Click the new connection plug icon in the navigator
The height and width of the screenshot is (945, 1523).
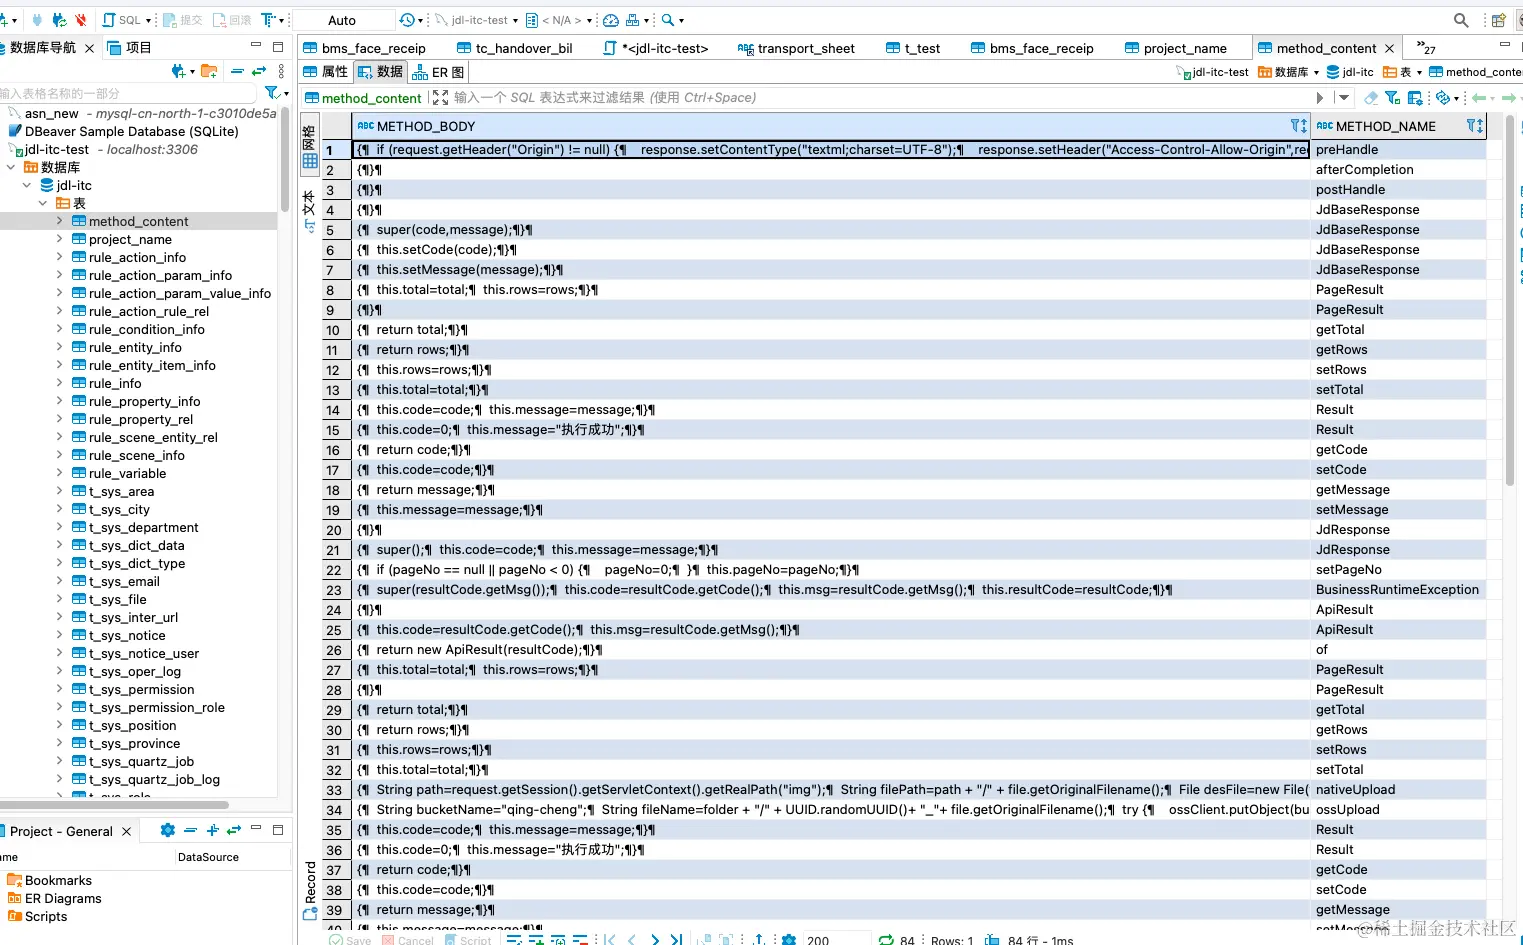pyautogui.click(x=178, y=71)
